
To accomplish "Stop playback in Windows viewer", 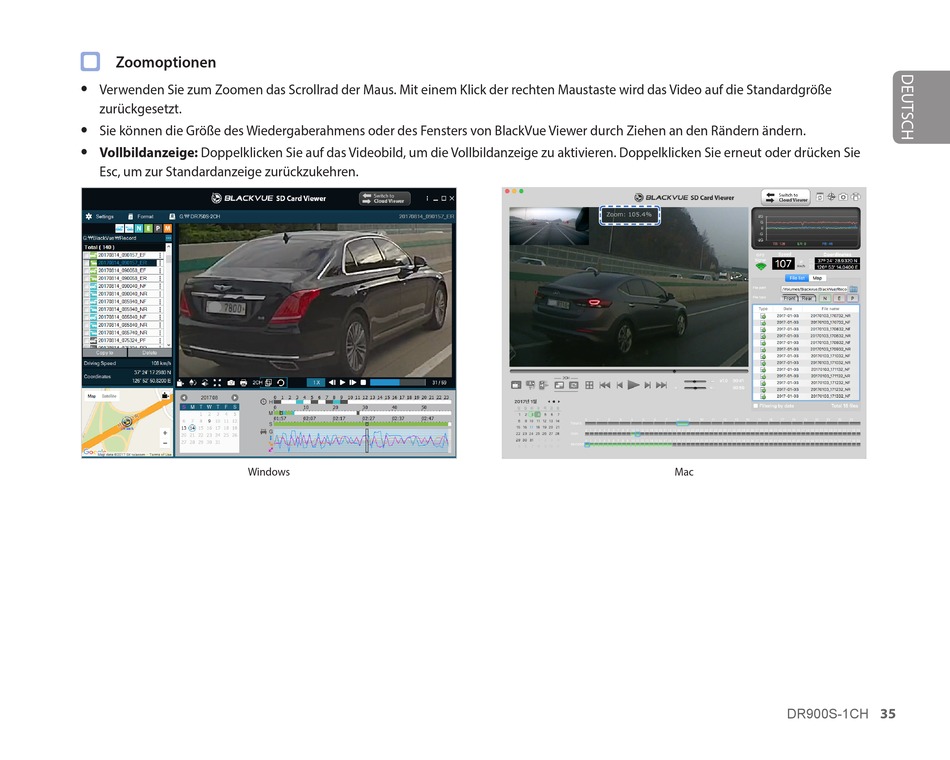I will click(364, 382).
